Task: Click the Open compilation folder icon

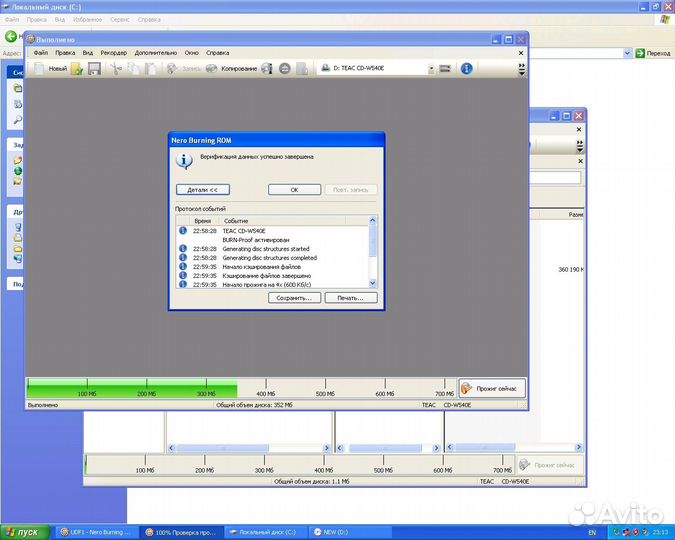Action: pyautogui.click(x=77, y=69)
